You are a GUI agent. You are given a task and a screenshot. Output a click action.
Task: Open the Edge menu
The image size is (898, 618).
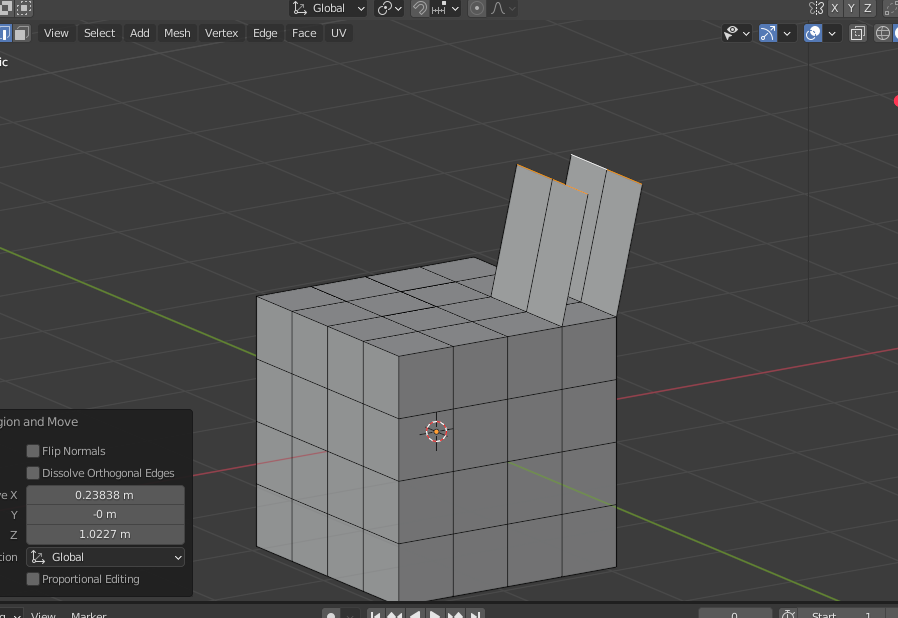pos(265,33)
